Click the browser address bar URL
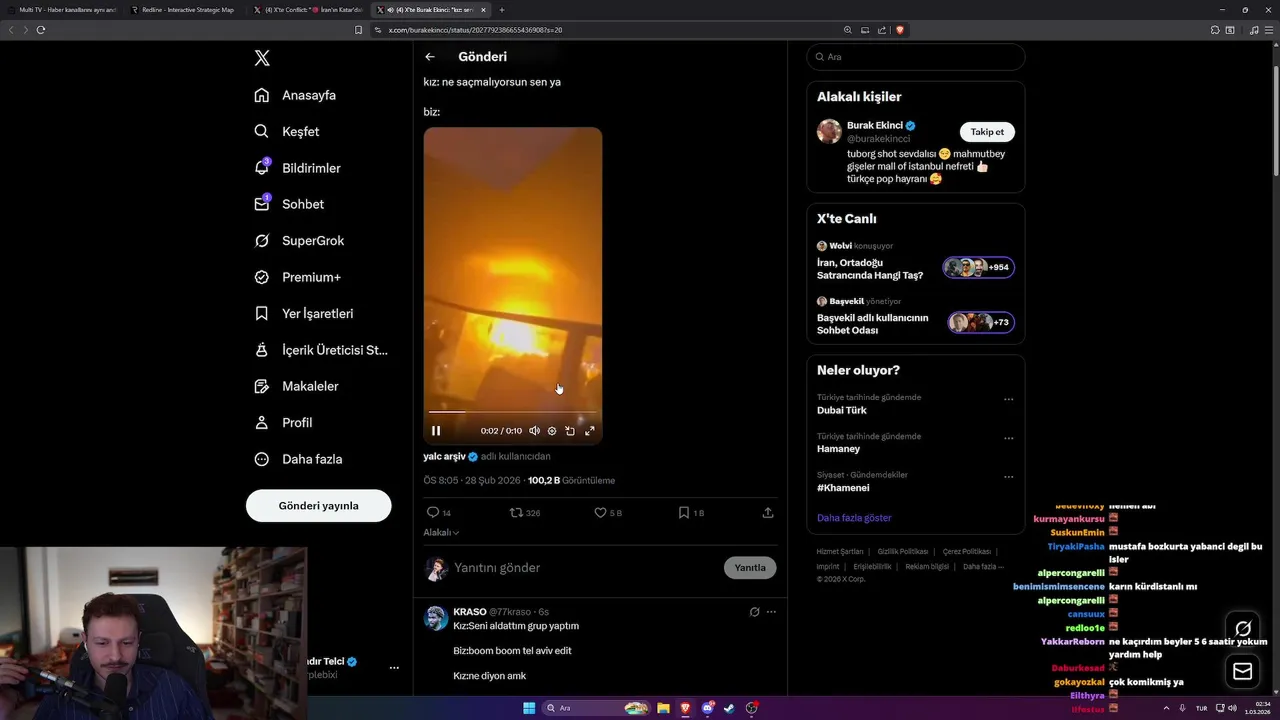The image size is (1280, 720). (475, 30)
